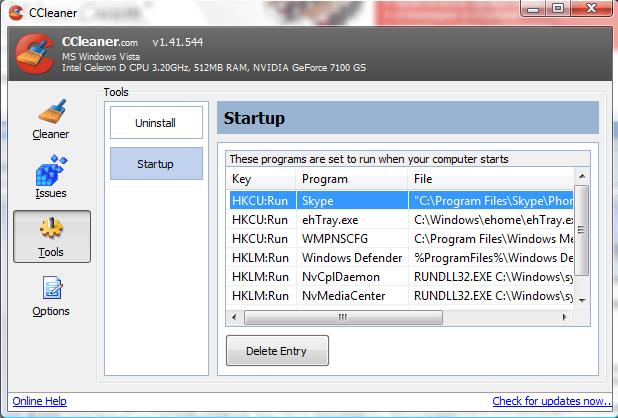This screenshot has width=618, height=418.
Task: Click the horizontal scrollbar left arrow
Action: [x=235, y=317]
